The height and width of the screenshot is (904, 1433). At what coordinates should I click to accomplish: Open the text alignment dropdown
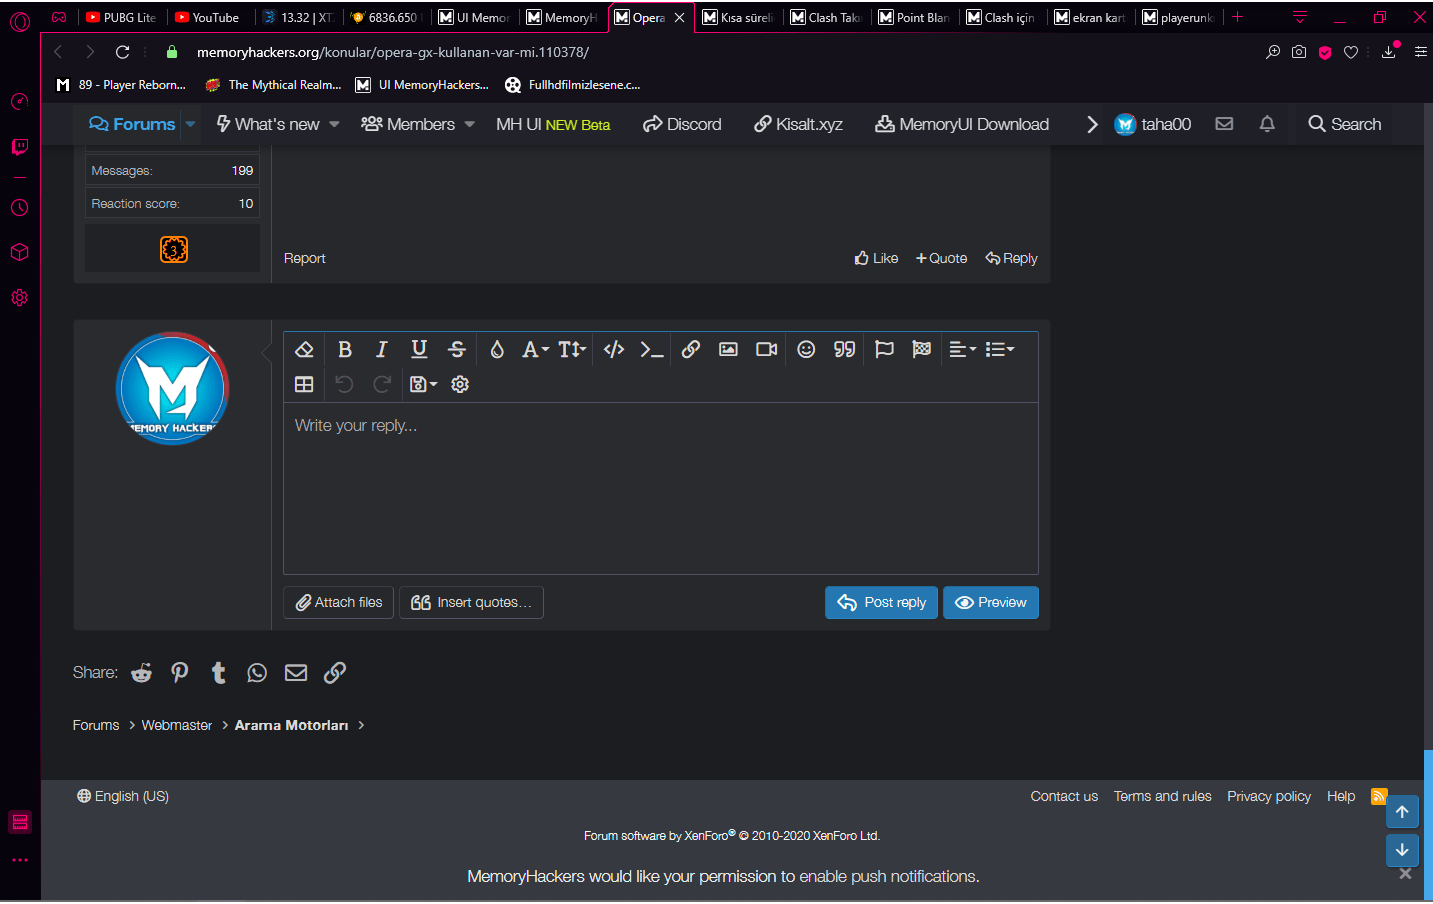tap(962, 350)
